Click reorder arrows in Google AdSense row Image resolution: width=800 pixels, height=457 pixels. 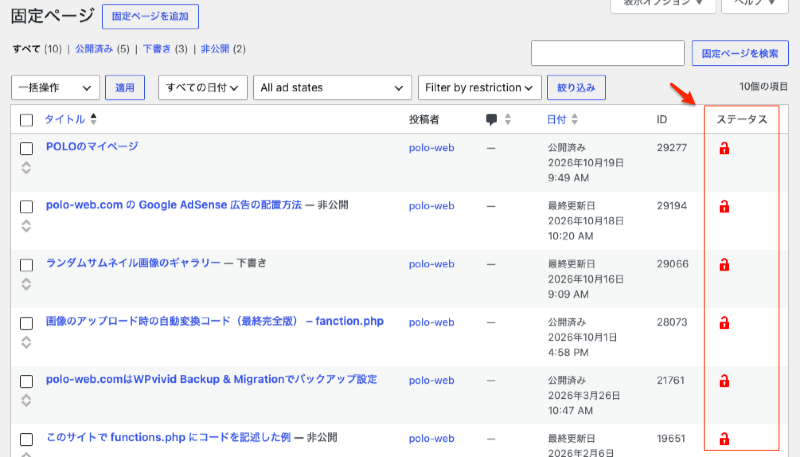coord(26,226)
